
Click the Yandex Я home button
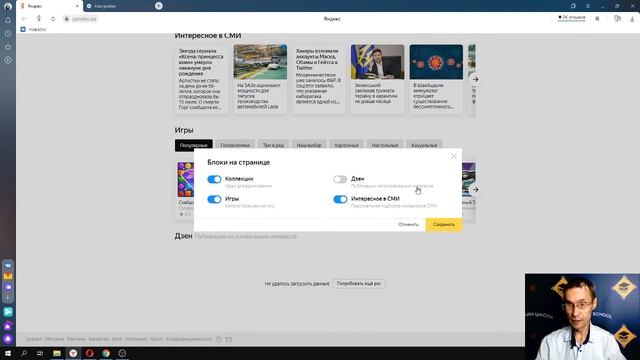[39, 19]
